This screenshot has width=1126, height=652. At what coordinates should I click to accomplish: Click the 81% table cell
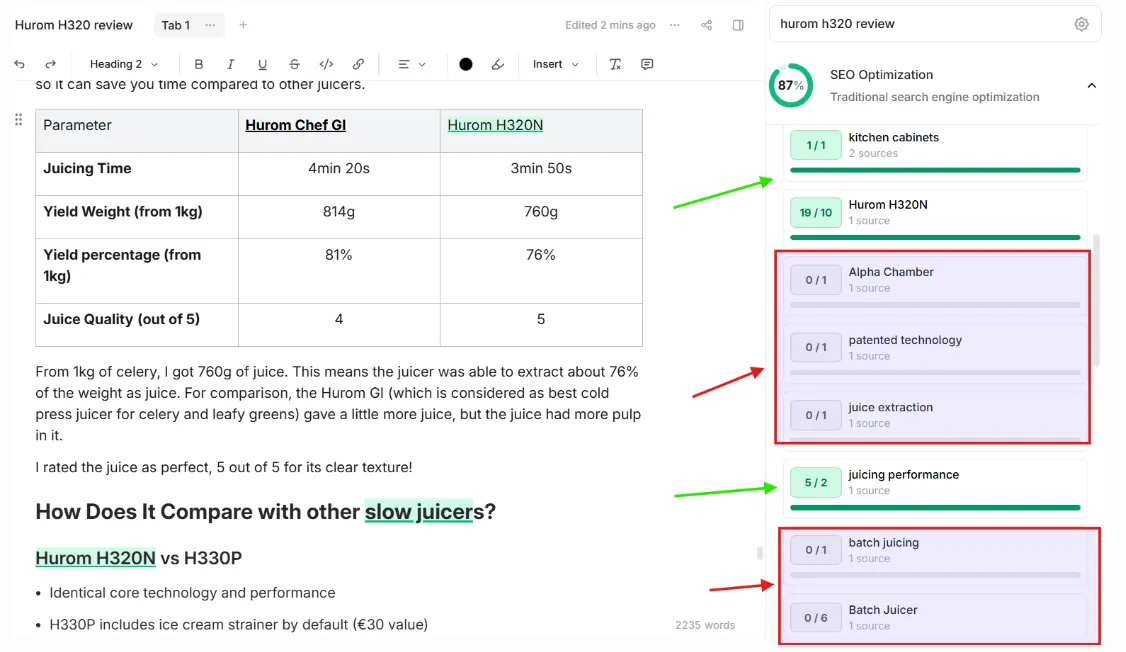tap(339, 271)
